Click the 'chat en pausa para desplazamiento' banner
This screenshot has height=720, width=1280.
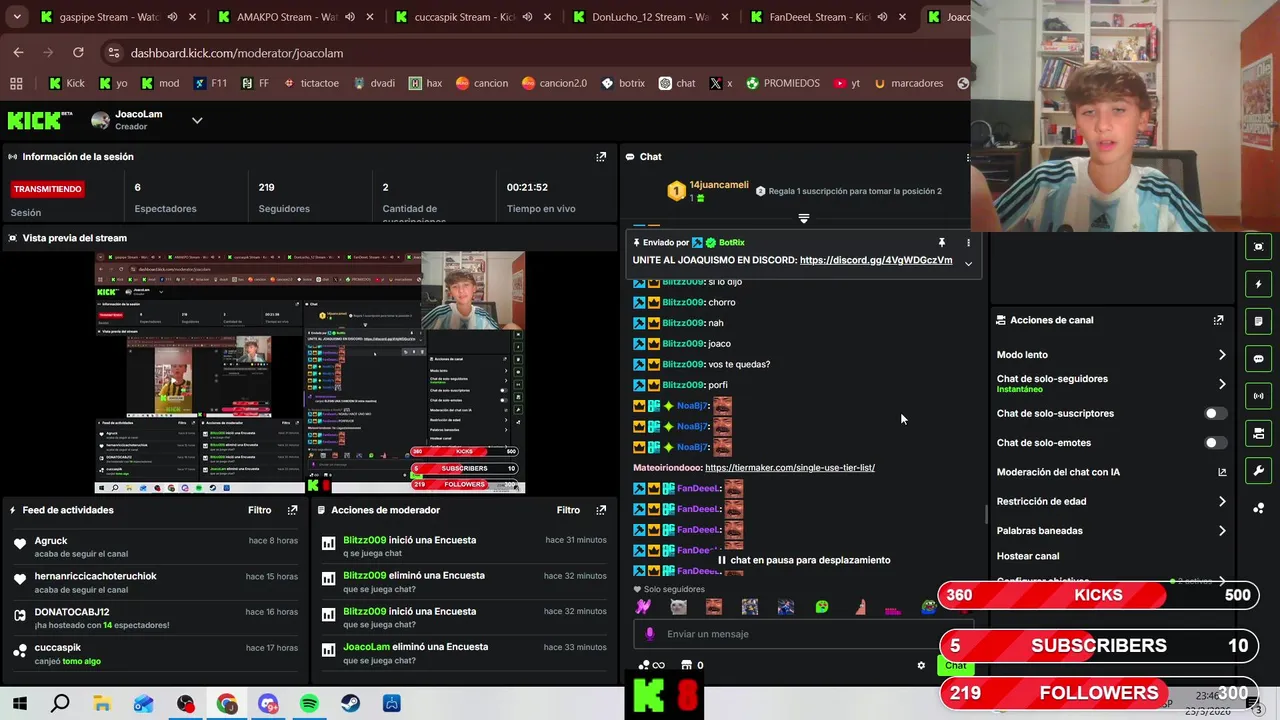804,560
